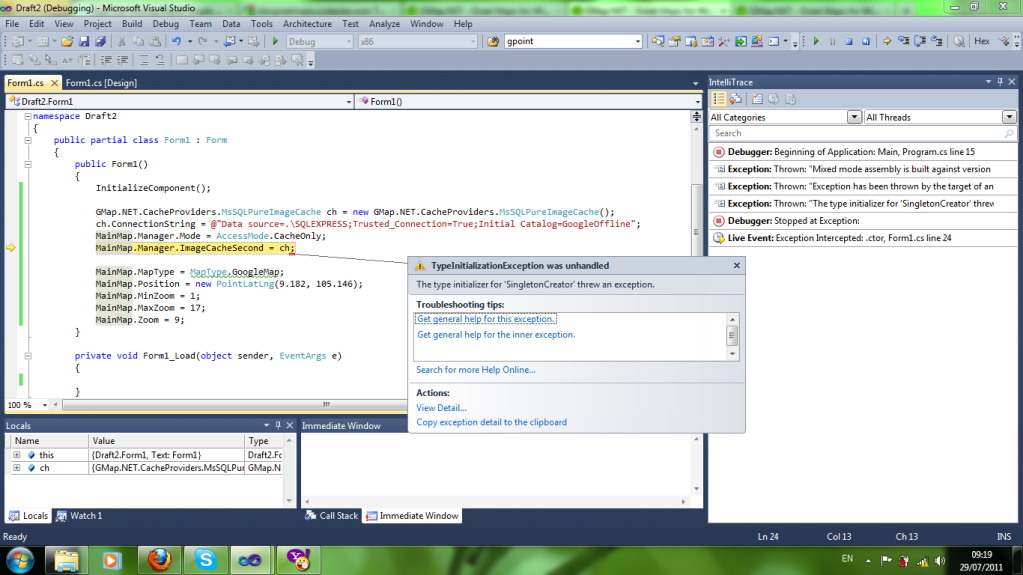This screenshot has height=575, width=1023.
Task: Open the Toolbox icon with crossed tools
Action: [724, 41]
